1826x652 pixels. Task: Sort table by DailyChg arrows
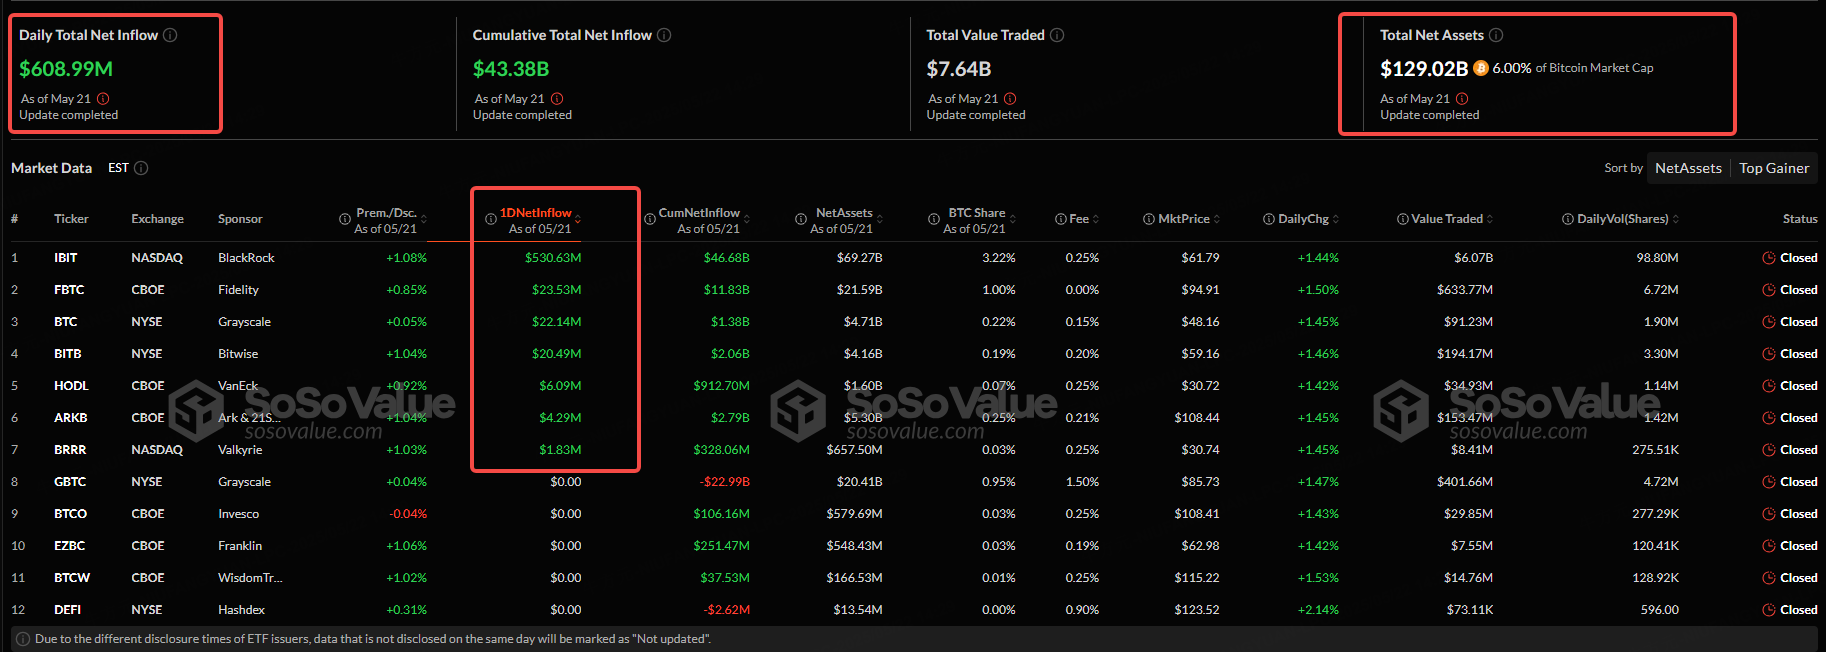(x=1336, y=219)
